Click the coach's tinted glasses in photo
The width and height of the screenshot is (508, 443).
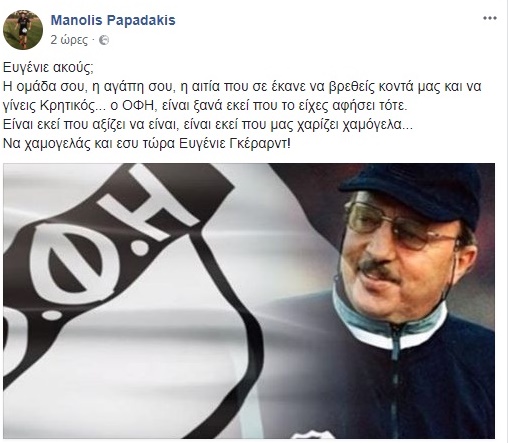coord(398,223)
